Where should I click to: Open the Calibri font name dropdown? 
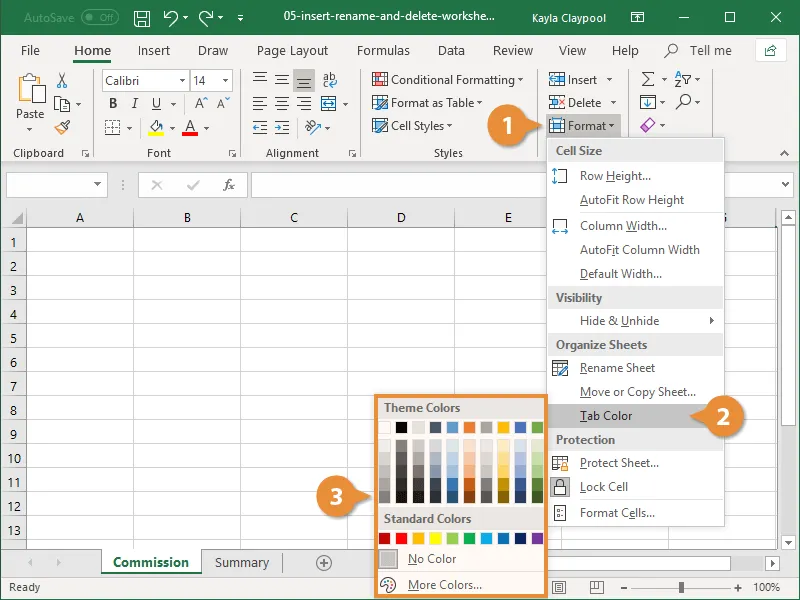coord(182,81)
